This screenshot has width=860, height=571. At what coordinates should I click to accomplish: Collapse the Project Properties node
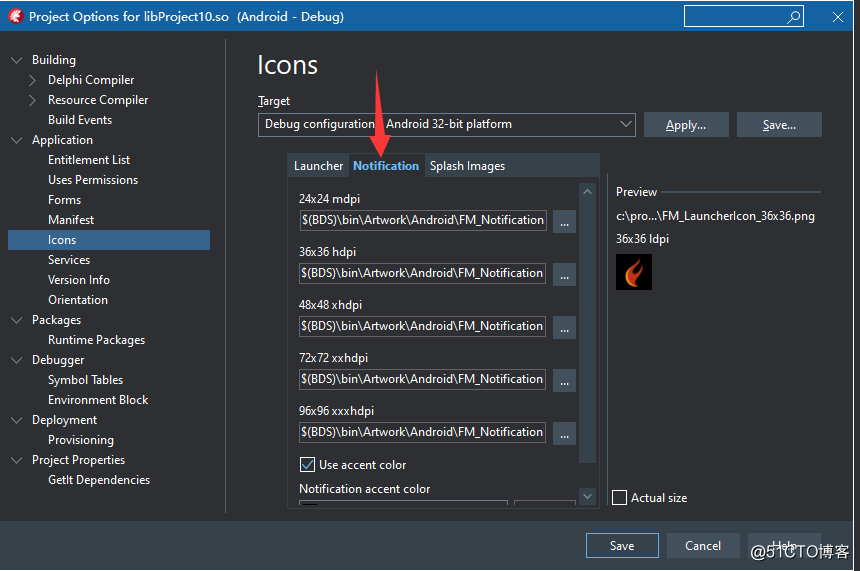pyautogui.click(x=17, y=460)
